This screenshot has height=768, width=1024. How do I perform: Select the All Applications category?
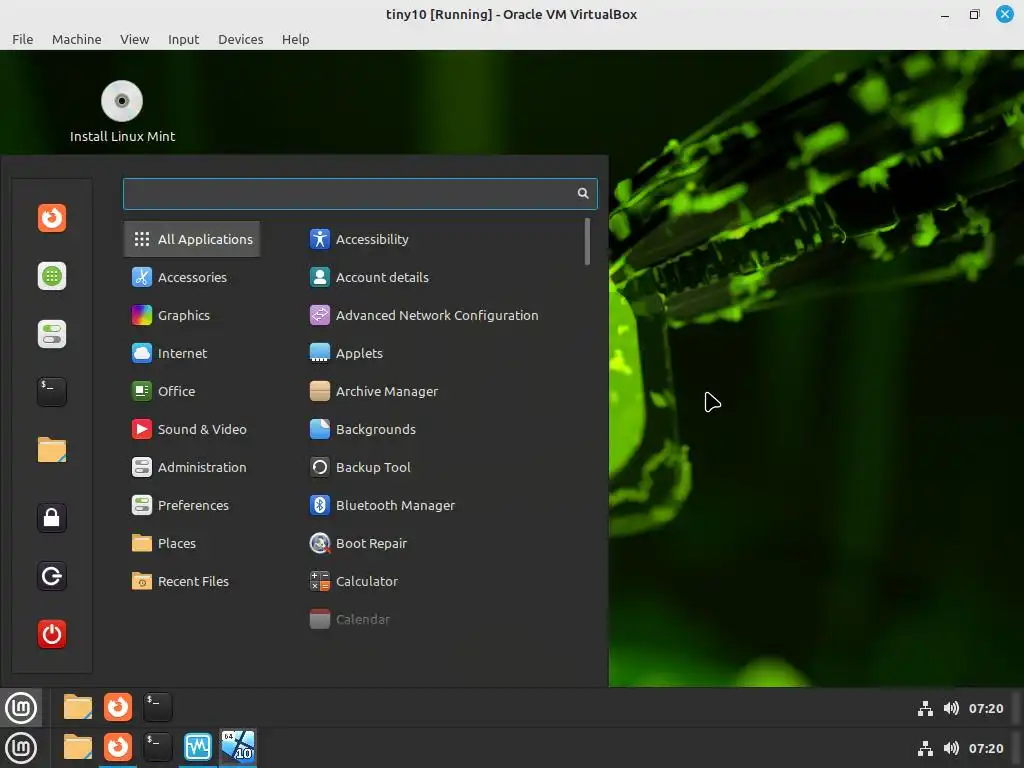[192, 239]
